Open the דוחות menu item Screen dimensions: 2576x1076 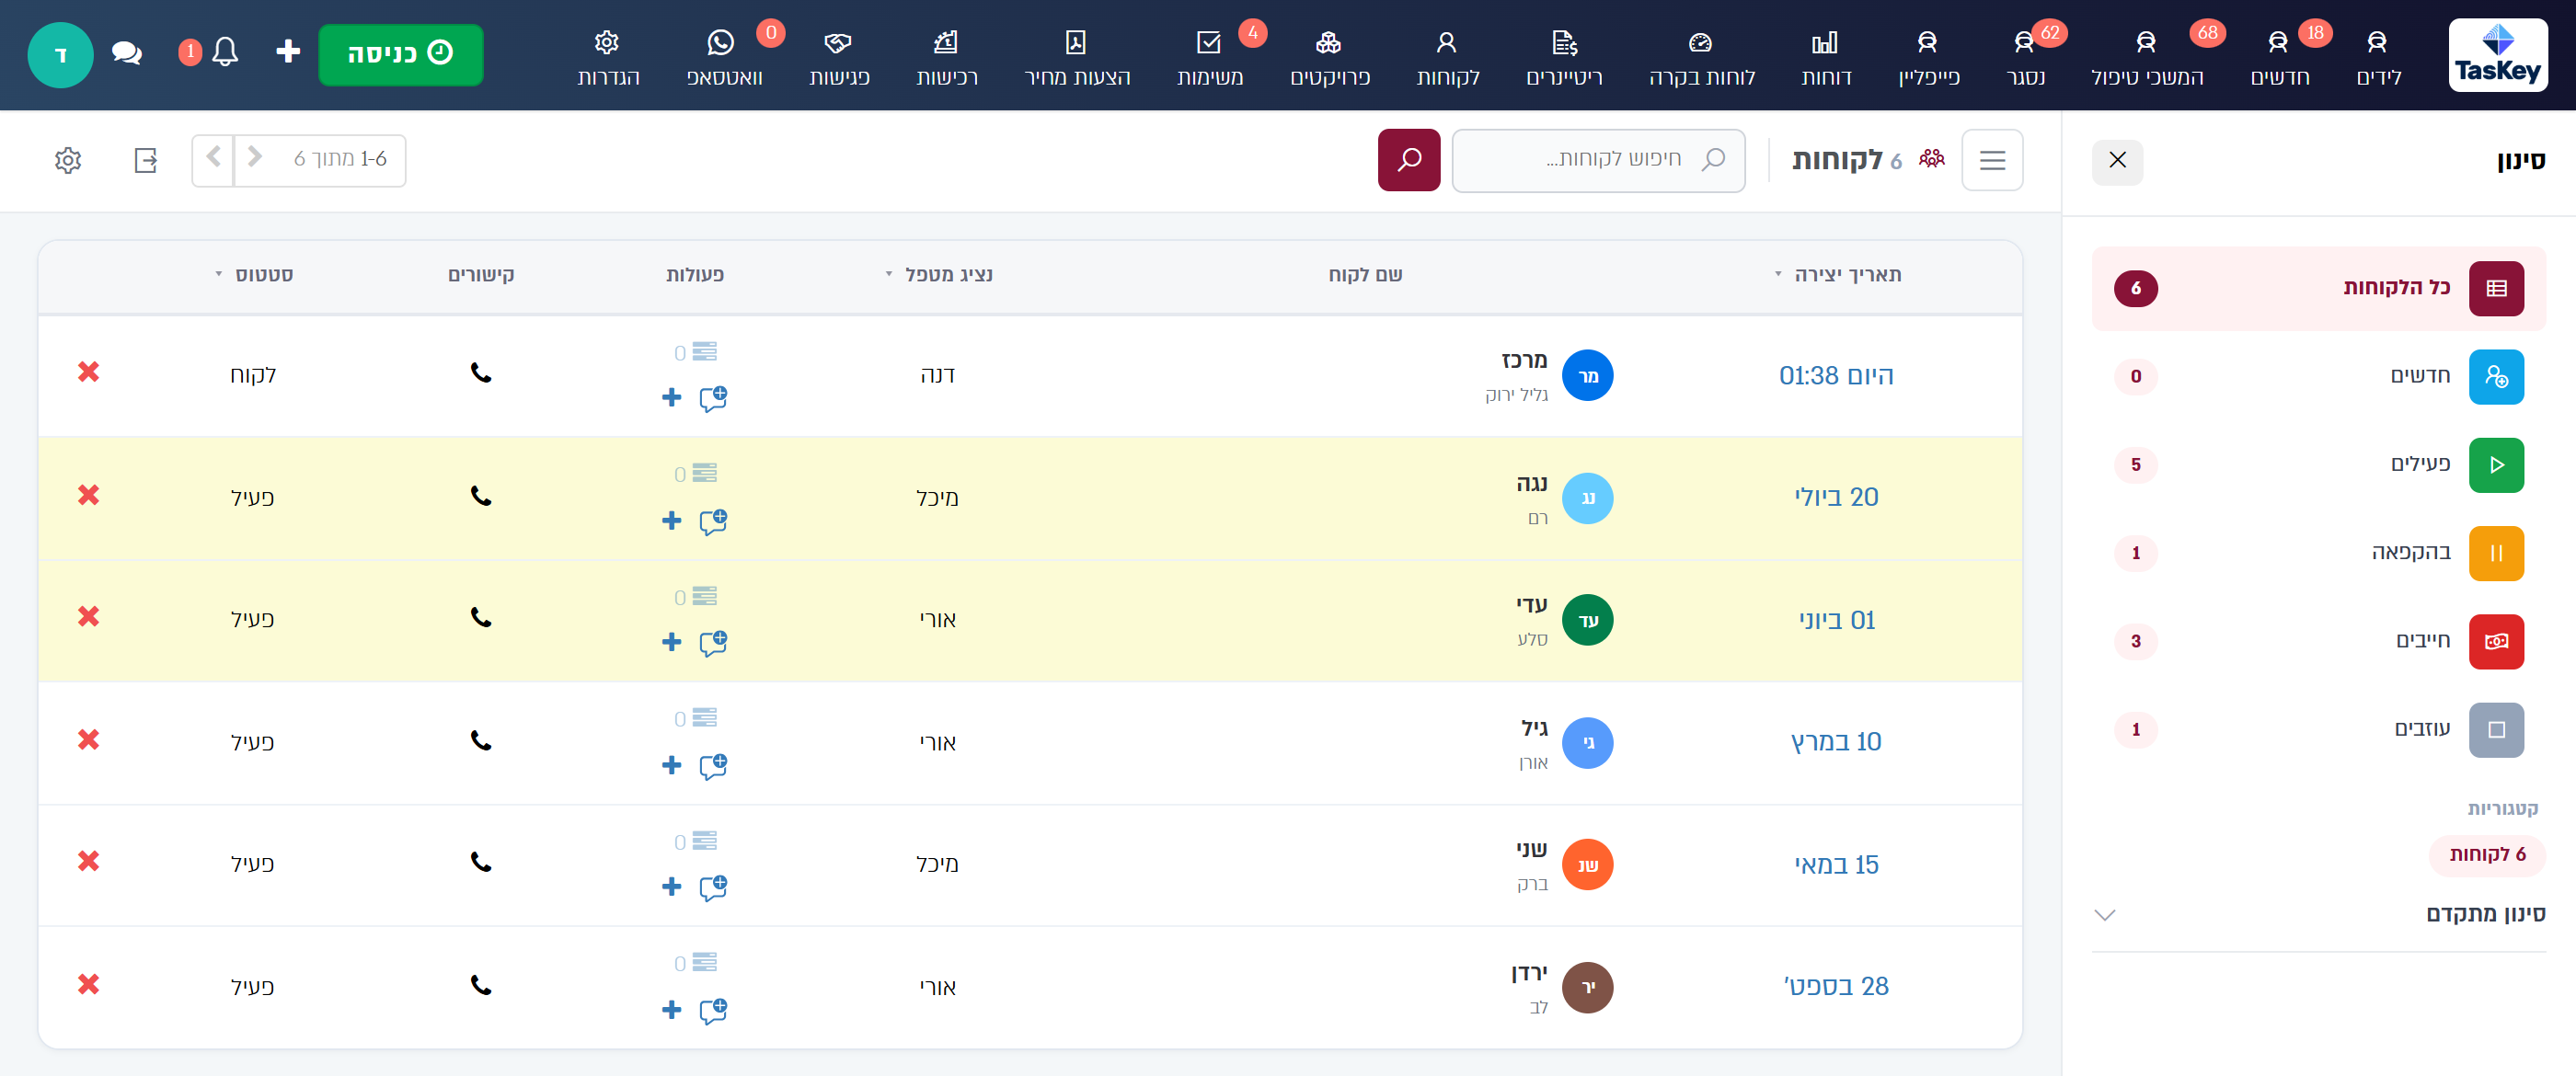point(1826,57)
